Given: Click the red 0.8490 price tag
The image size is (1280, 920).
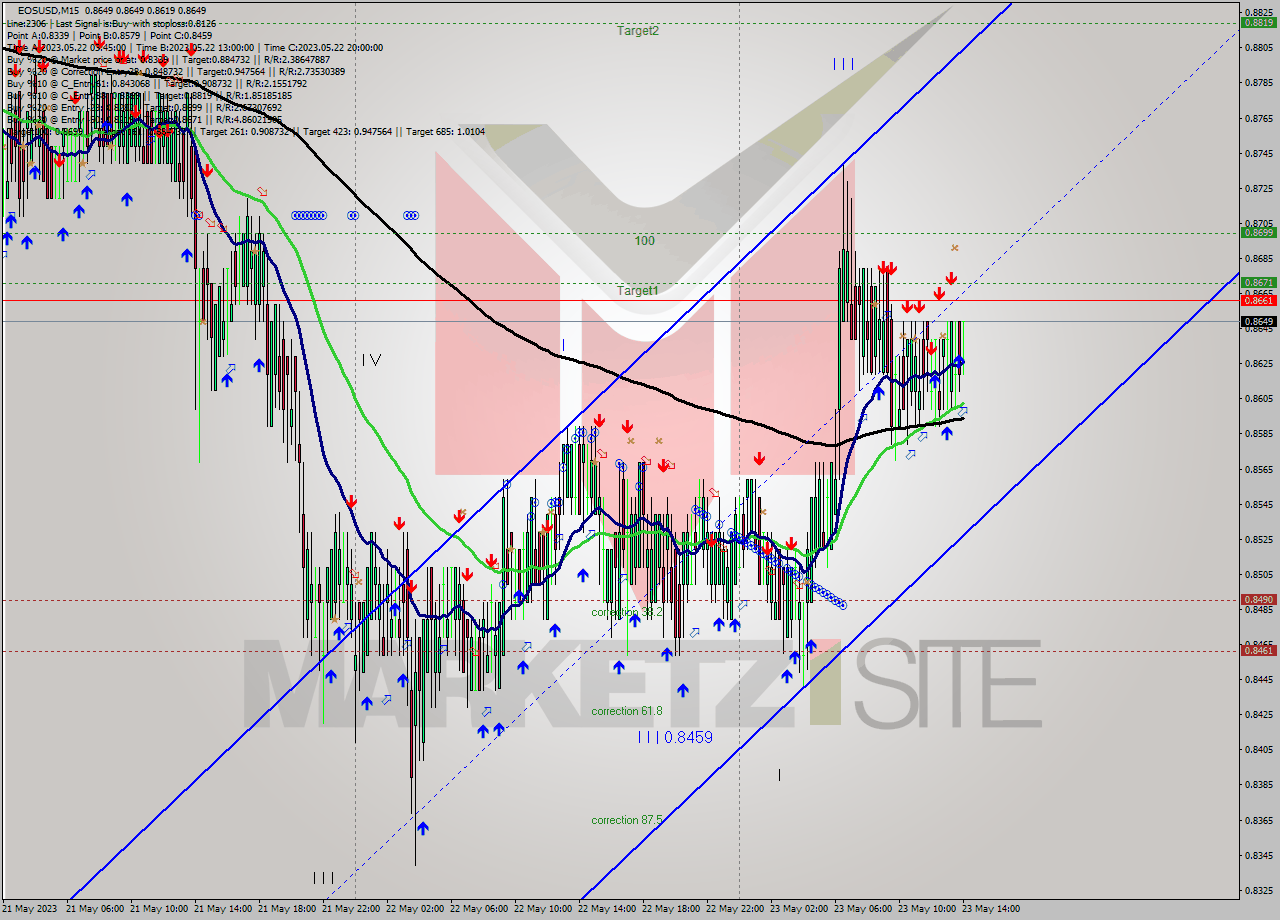Looking at the screenshot, I should pos(1257,599).
